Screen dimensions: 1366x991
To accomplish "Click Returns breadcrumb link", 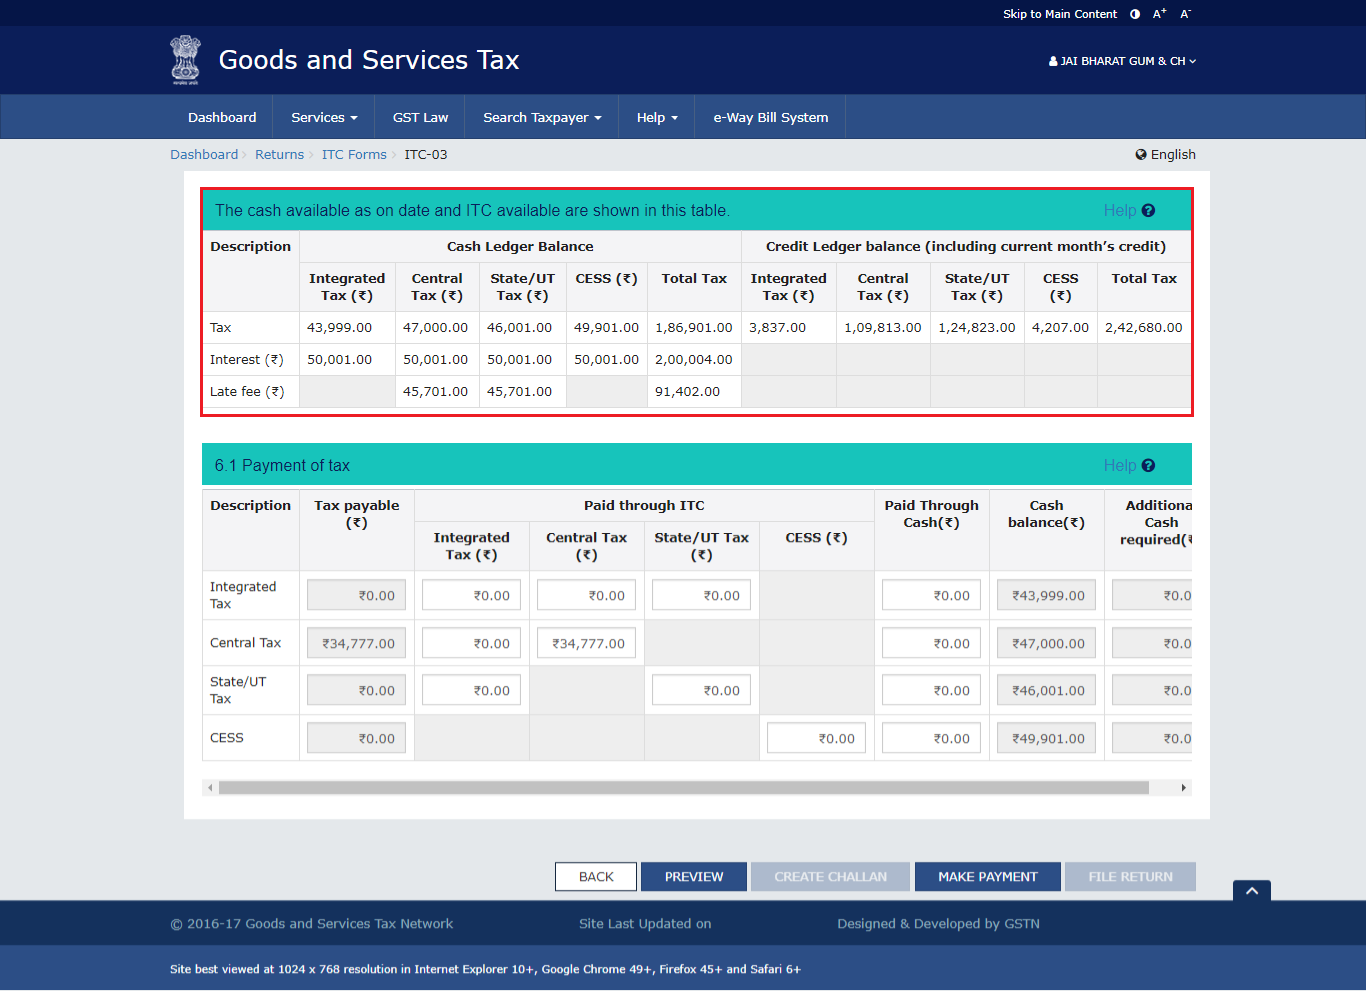I will pyautogui.click(x=279, y=155).
